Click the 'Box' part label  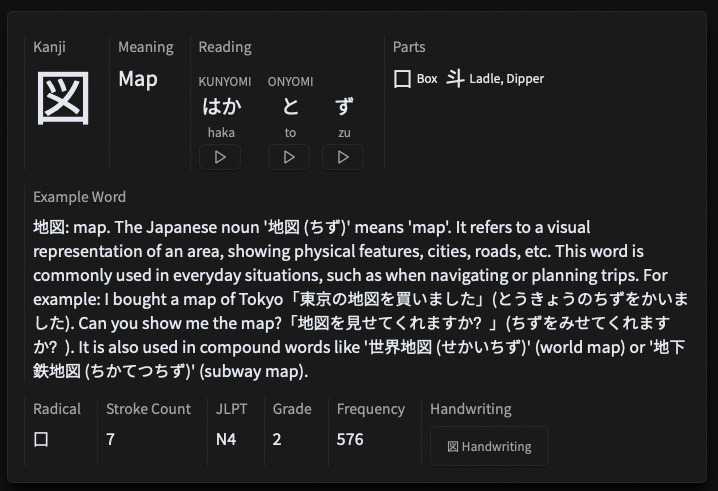coord(427,79)
